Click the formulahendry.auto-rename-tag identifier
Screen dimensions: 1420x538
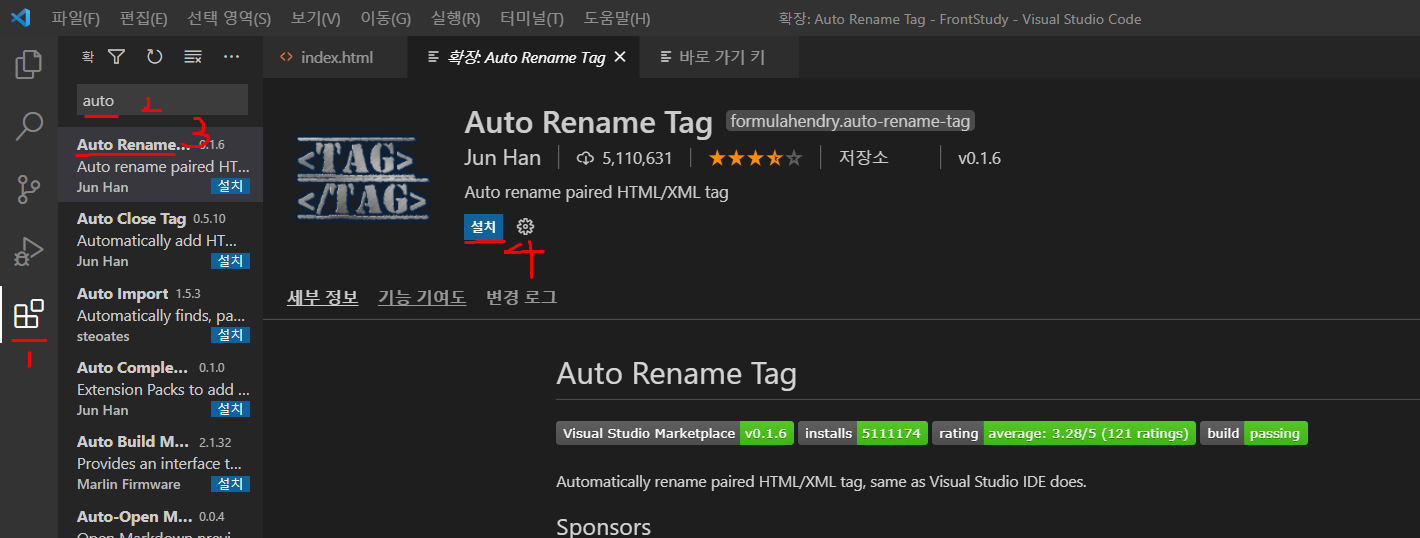click(850, 121)
